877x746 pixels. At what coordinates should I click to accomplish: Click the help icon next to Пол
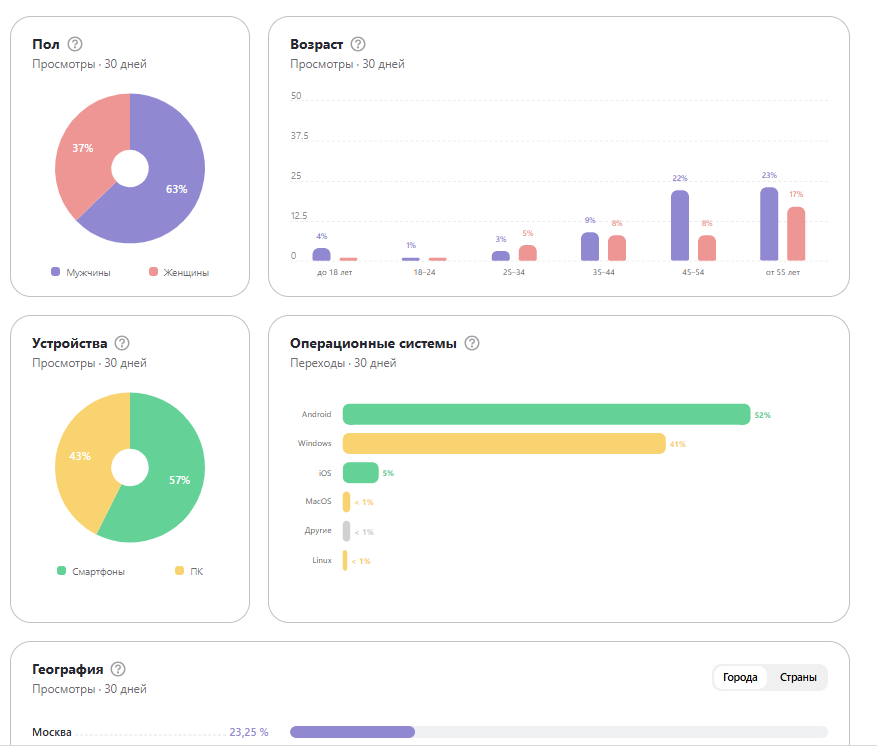point(75,44)
